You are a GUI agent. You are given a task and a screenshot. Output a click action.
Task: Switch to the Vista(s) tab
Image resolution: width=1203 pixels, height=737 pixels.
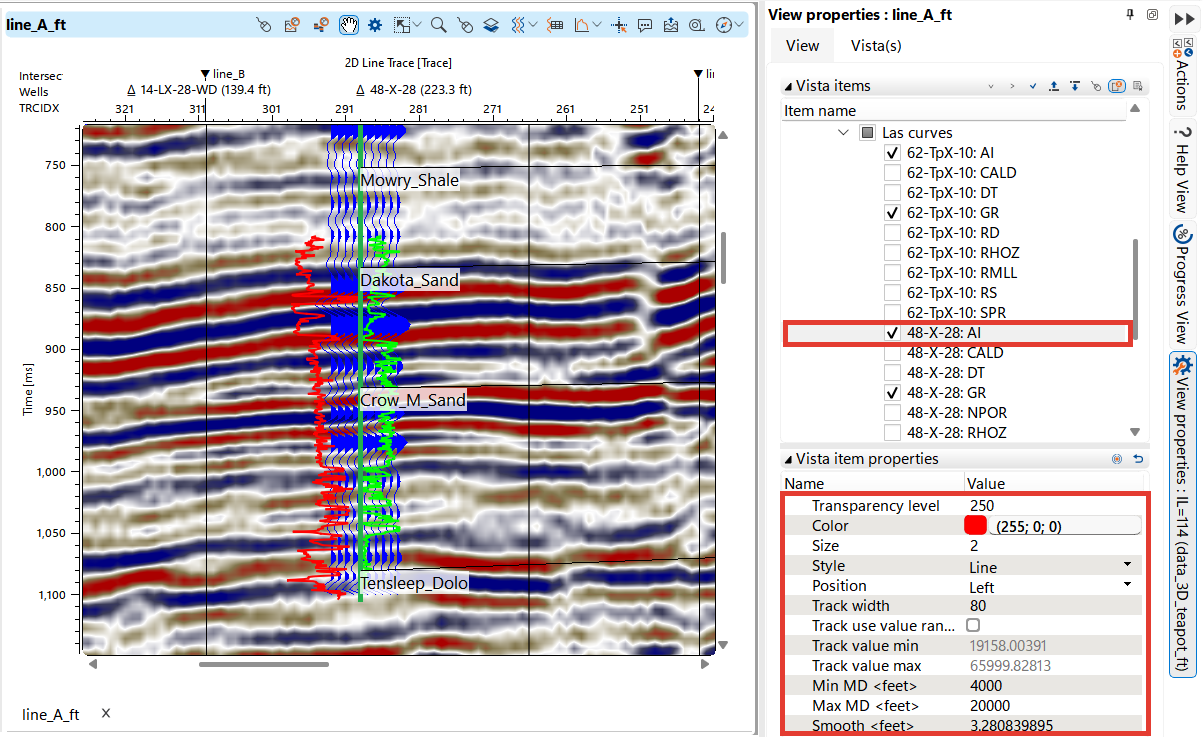coord(875,45)
